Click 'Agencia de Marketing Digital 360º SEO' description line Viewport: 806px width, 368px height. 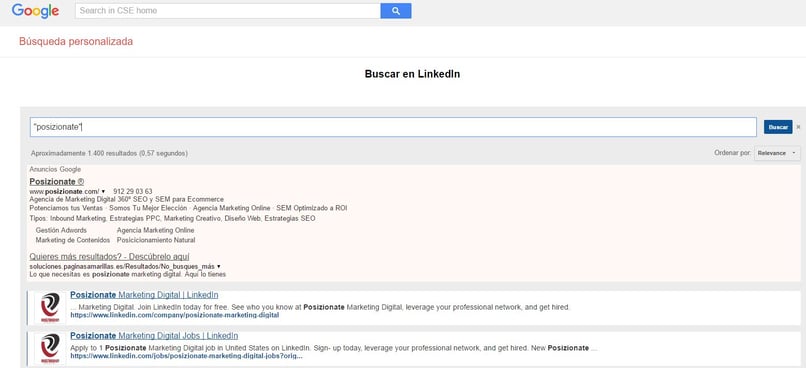pos(126,199)
